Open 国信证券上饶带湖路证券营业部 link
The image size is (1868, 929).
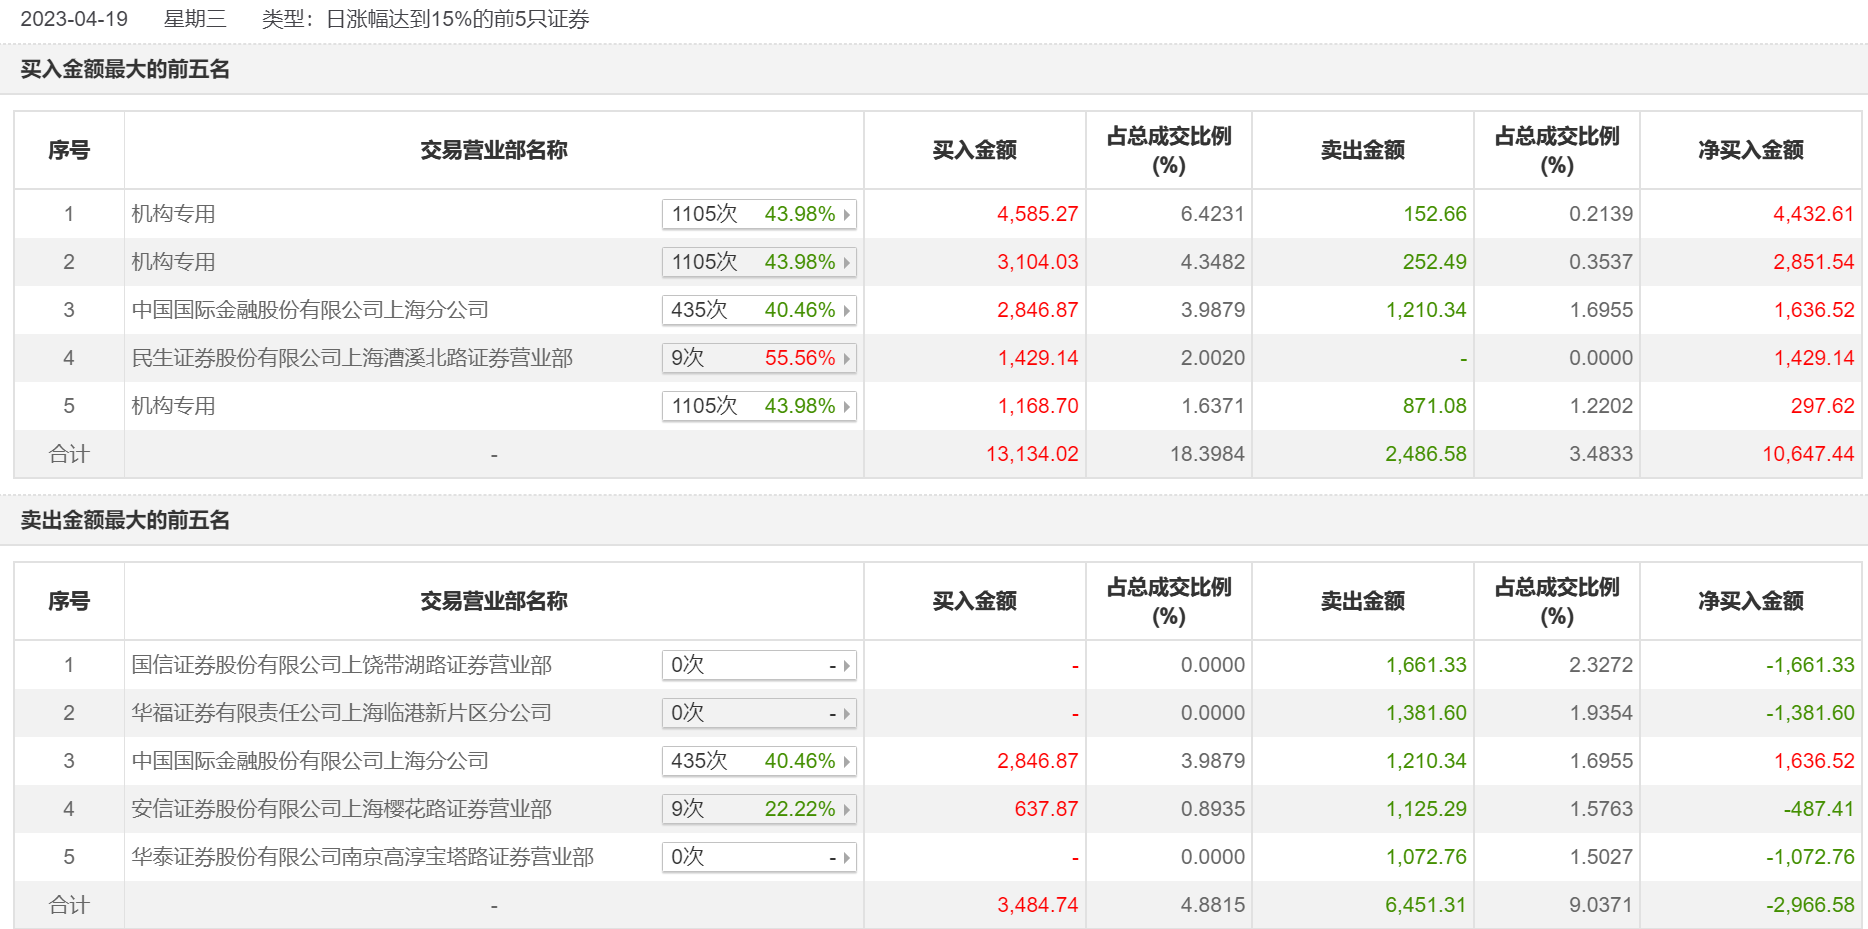pos(342,665)
